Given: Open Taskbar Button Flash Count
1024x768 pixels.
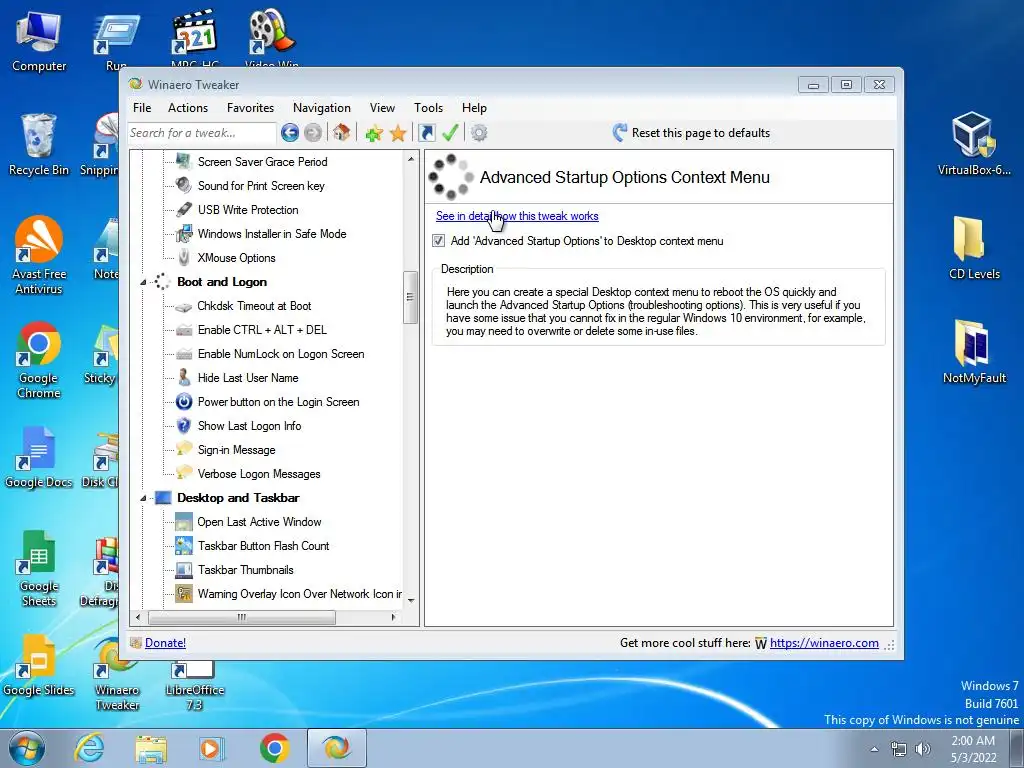Looking at the screenshot, I should [263, 546].
